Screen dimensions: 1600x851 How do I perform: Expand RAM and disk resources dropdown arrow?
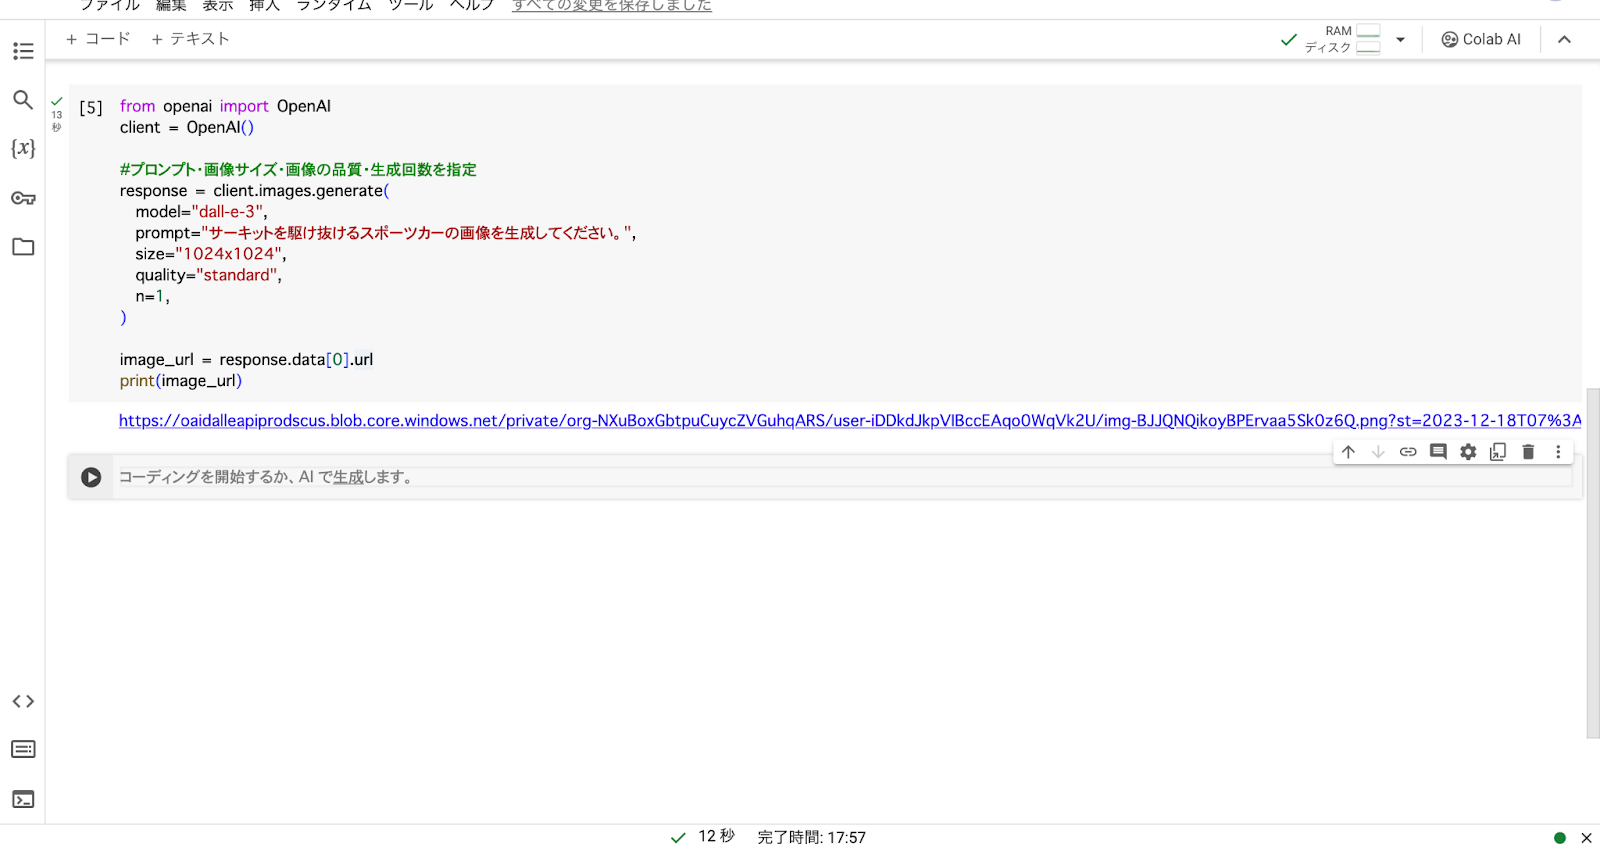pyautogui.click(x=1400, y=40)
